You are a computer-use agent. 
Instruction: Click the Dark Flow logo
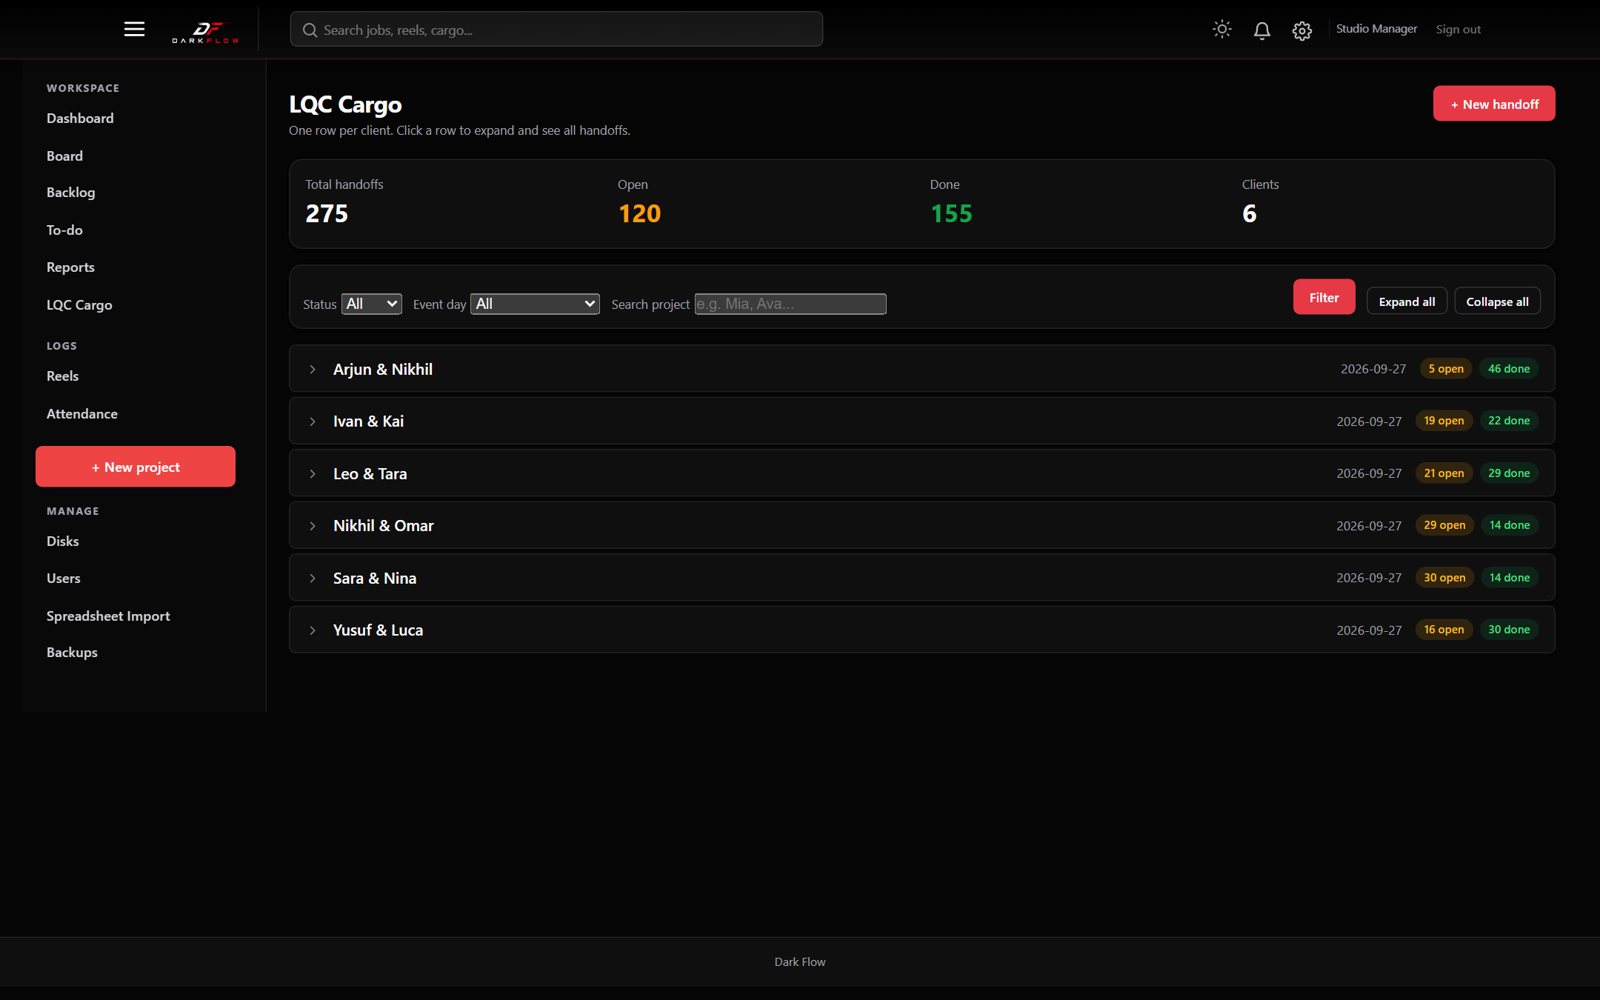click(205, 32)
